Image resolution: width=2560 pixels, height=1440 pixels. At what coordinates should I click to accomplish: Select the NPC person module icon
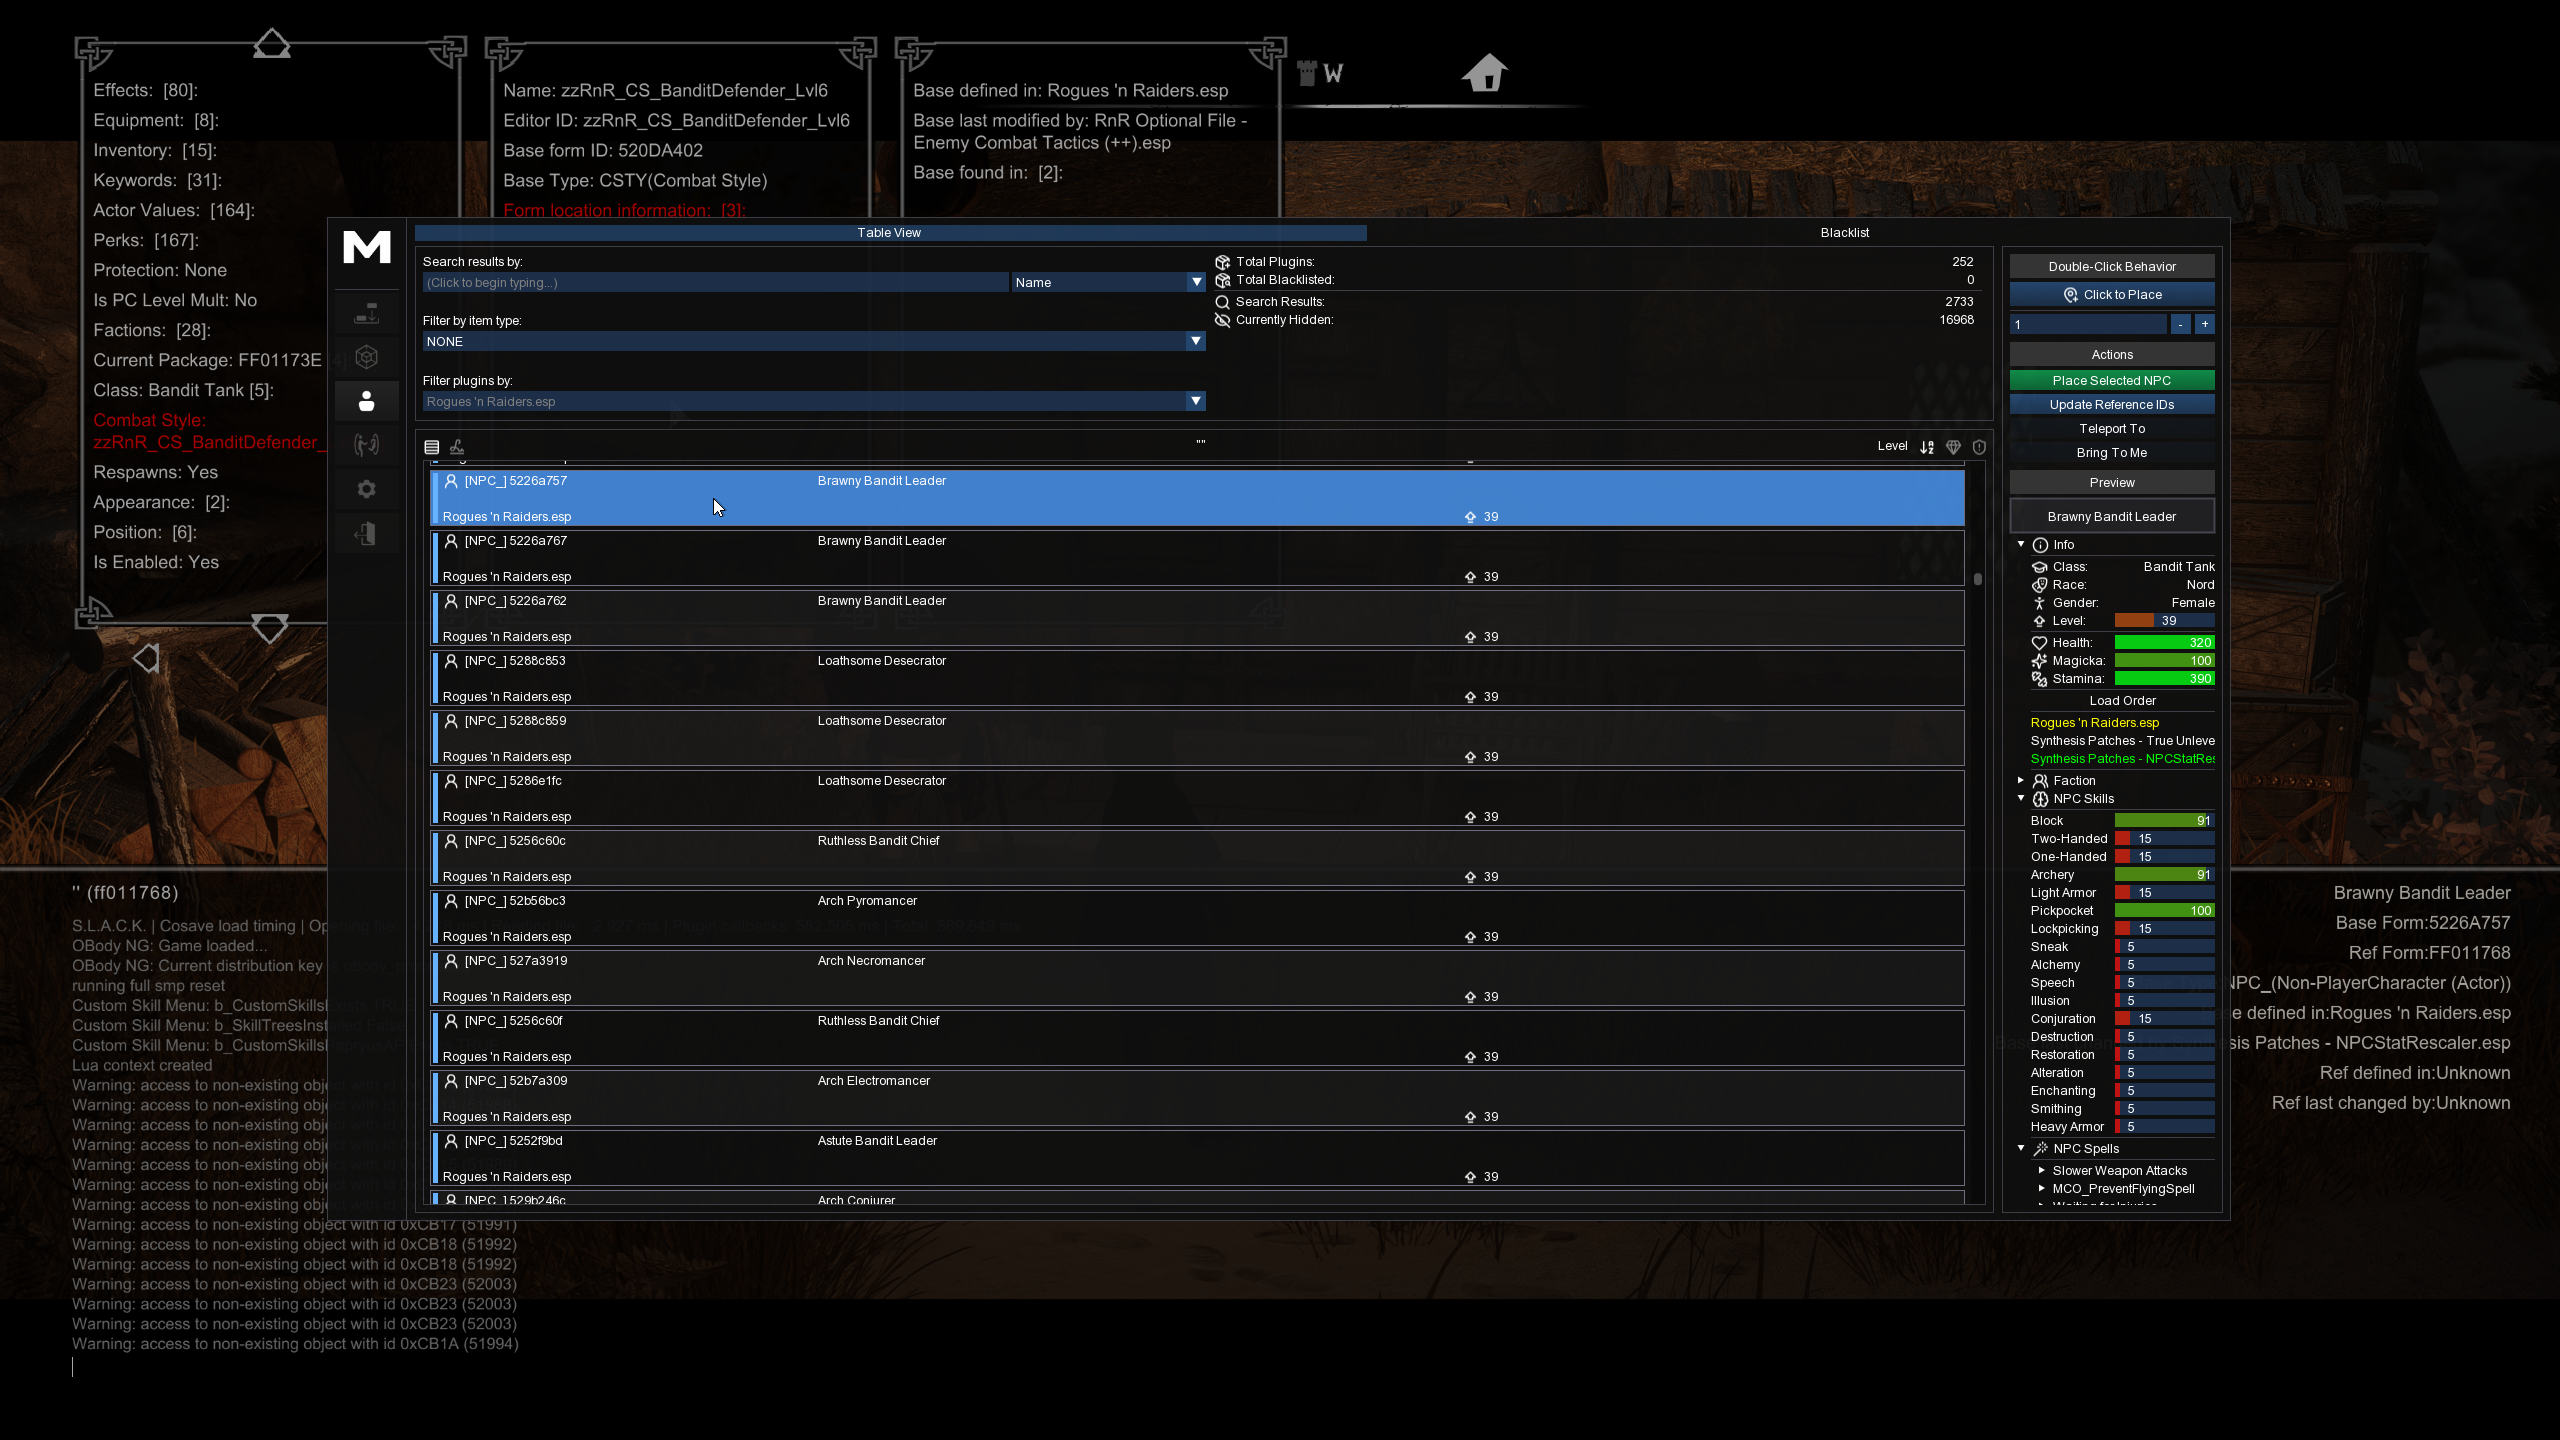(x=366, y=401)
